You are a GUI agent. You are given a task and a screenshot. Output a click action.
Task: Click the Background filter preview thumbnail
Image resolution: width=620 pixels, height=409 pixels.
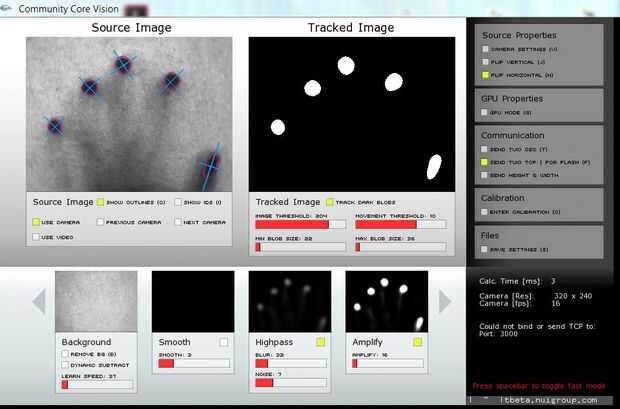pyautogui.click(x=96, y=301)
